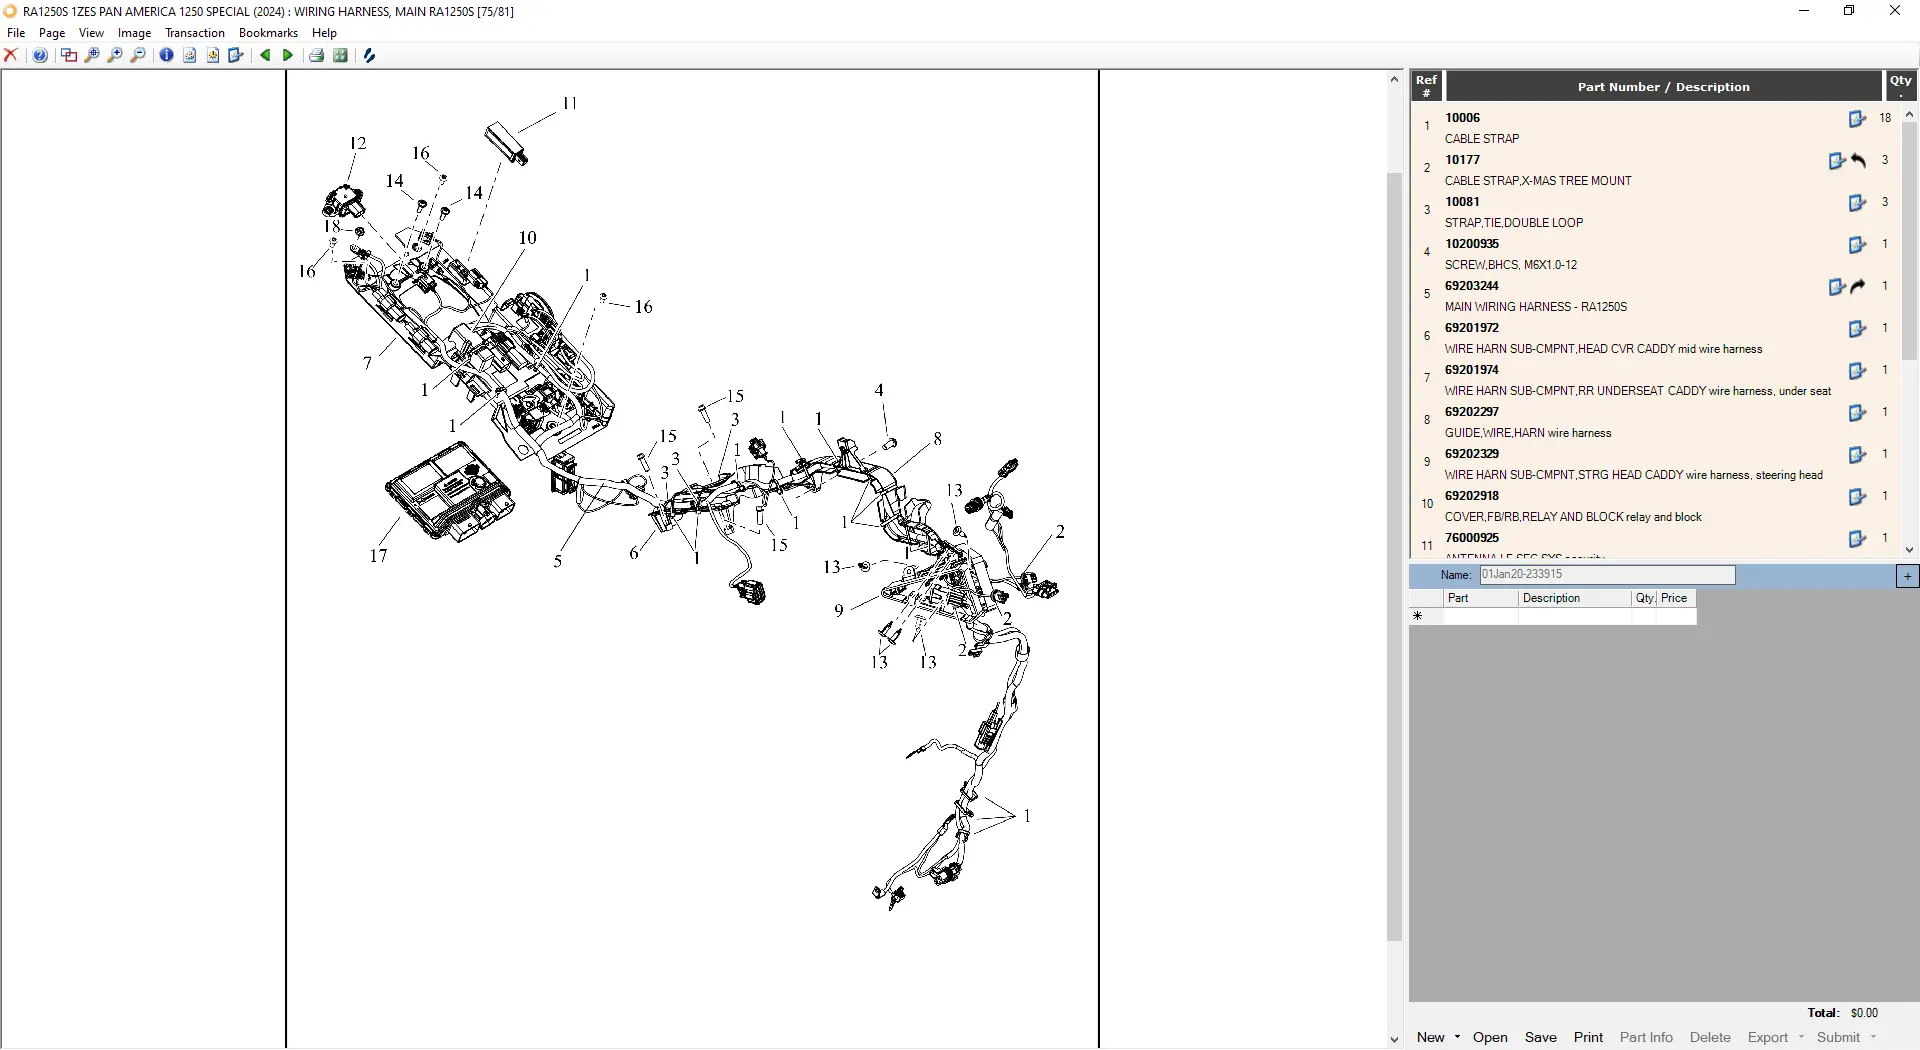
Task: Go to previous page with green left arrow
Action: click(x=265, y=56)
